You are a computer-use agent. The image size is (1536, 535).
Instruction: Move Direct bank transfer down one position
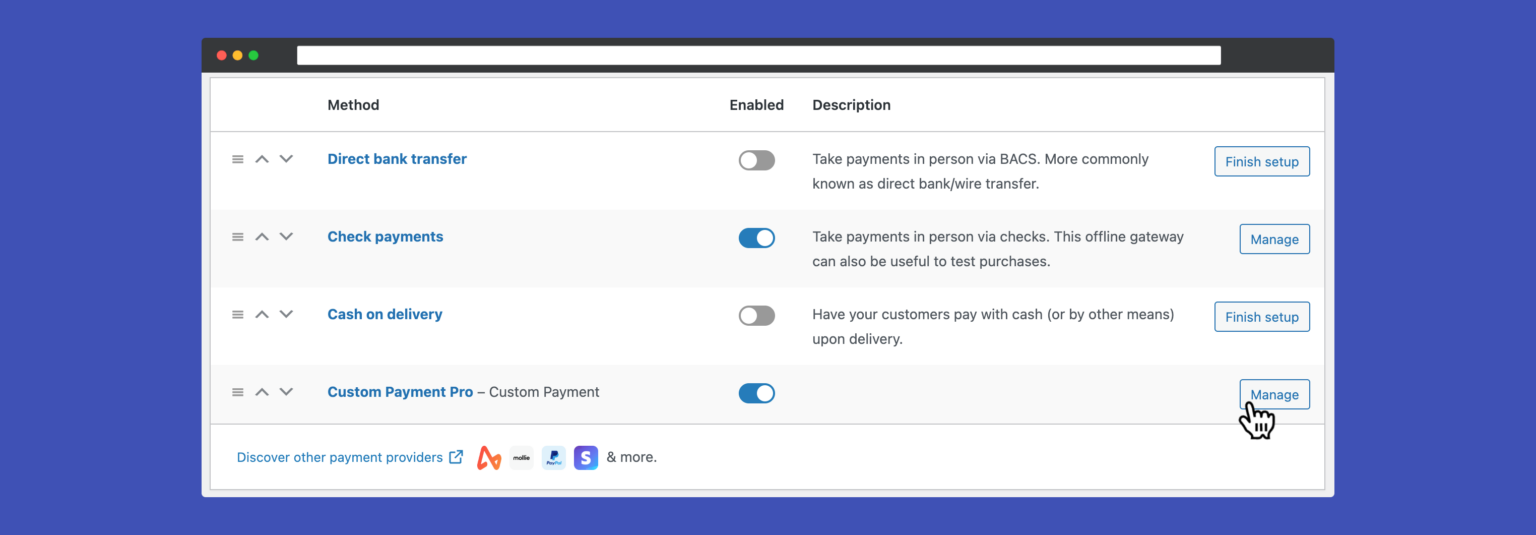click(x=286, y=159)
